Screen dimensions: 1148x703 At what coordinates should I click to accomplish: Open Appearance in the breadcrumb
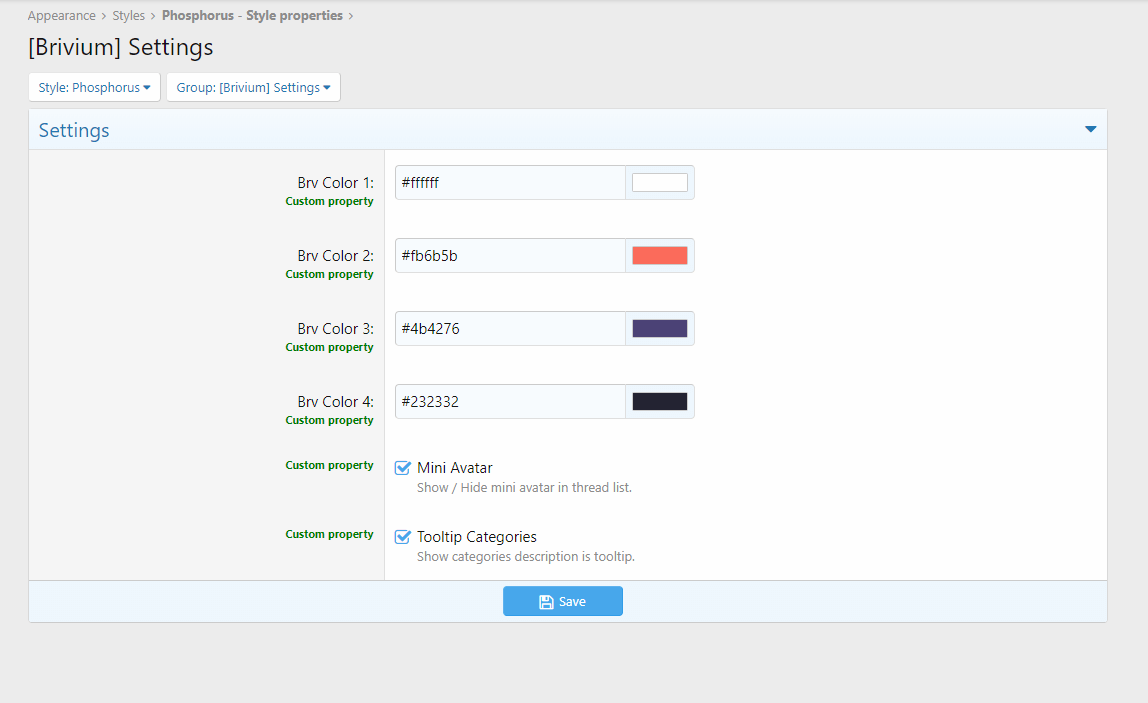point(62,16)
